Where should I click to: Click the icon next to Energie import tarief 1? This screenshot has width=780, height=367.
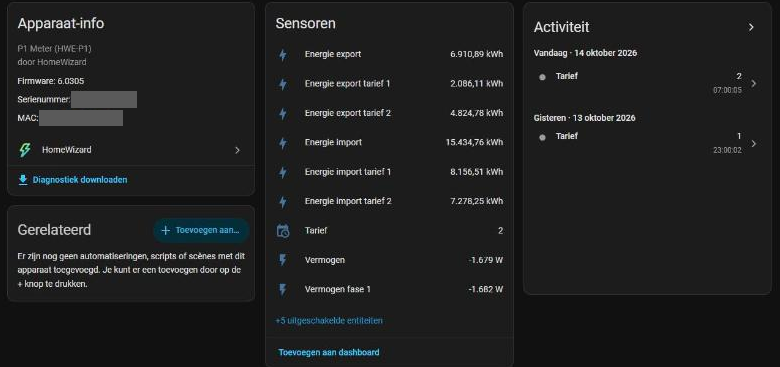click(283, 172)
